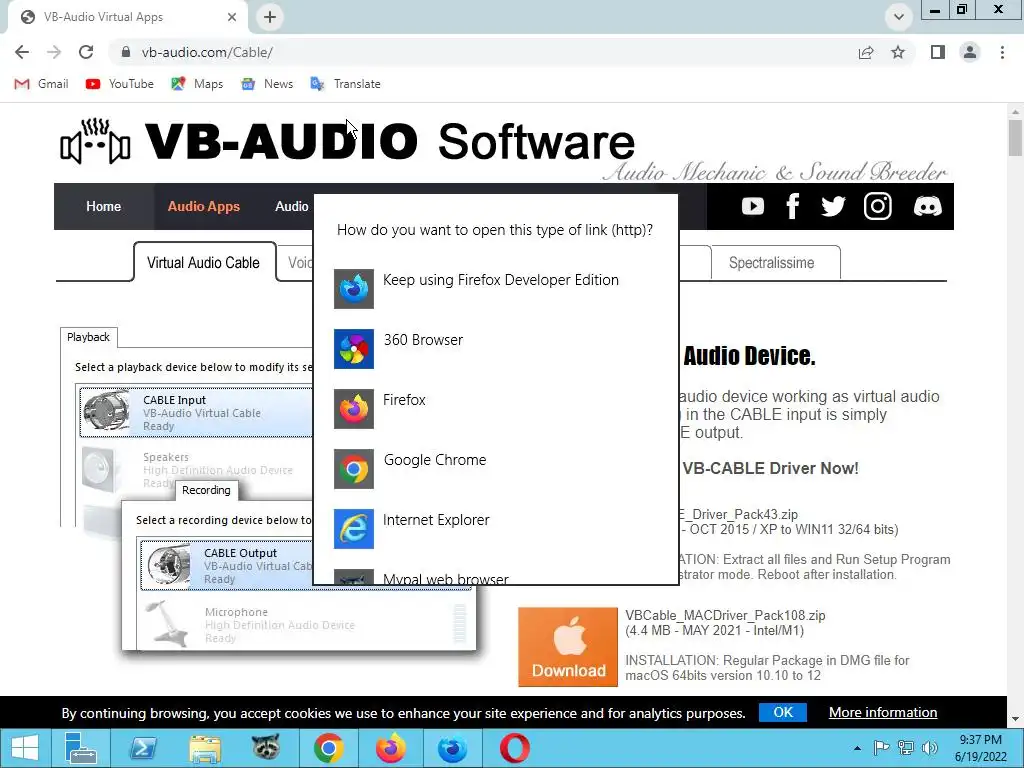Open PowerShell from the taskbar

[x=142, y=748]
